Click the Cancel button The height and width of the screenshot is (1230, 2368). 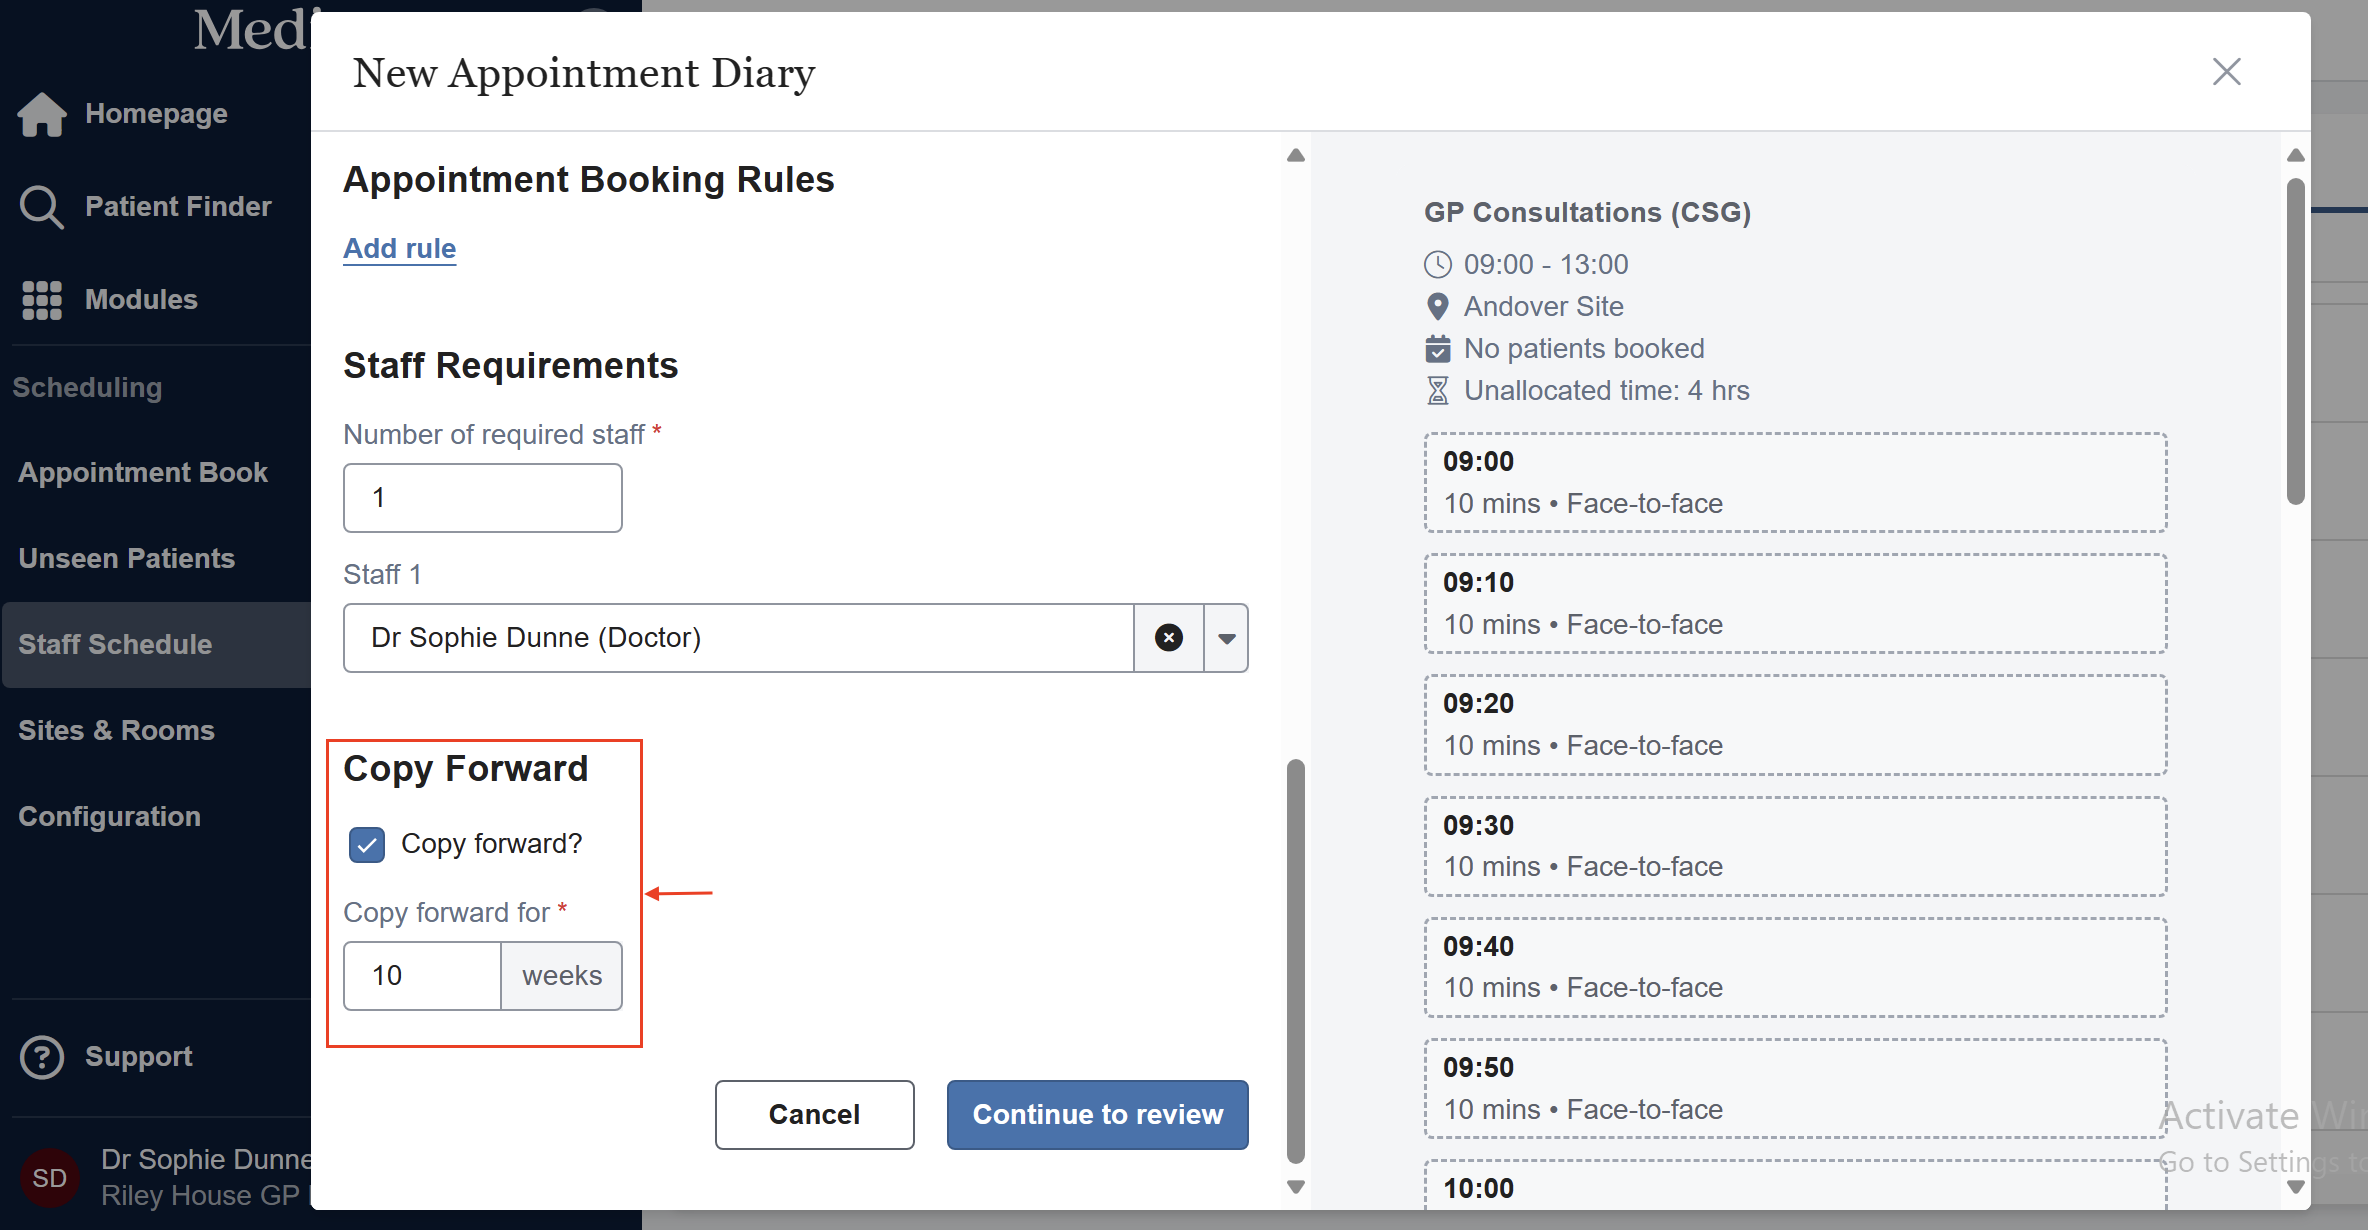(x=814, y=1114)
